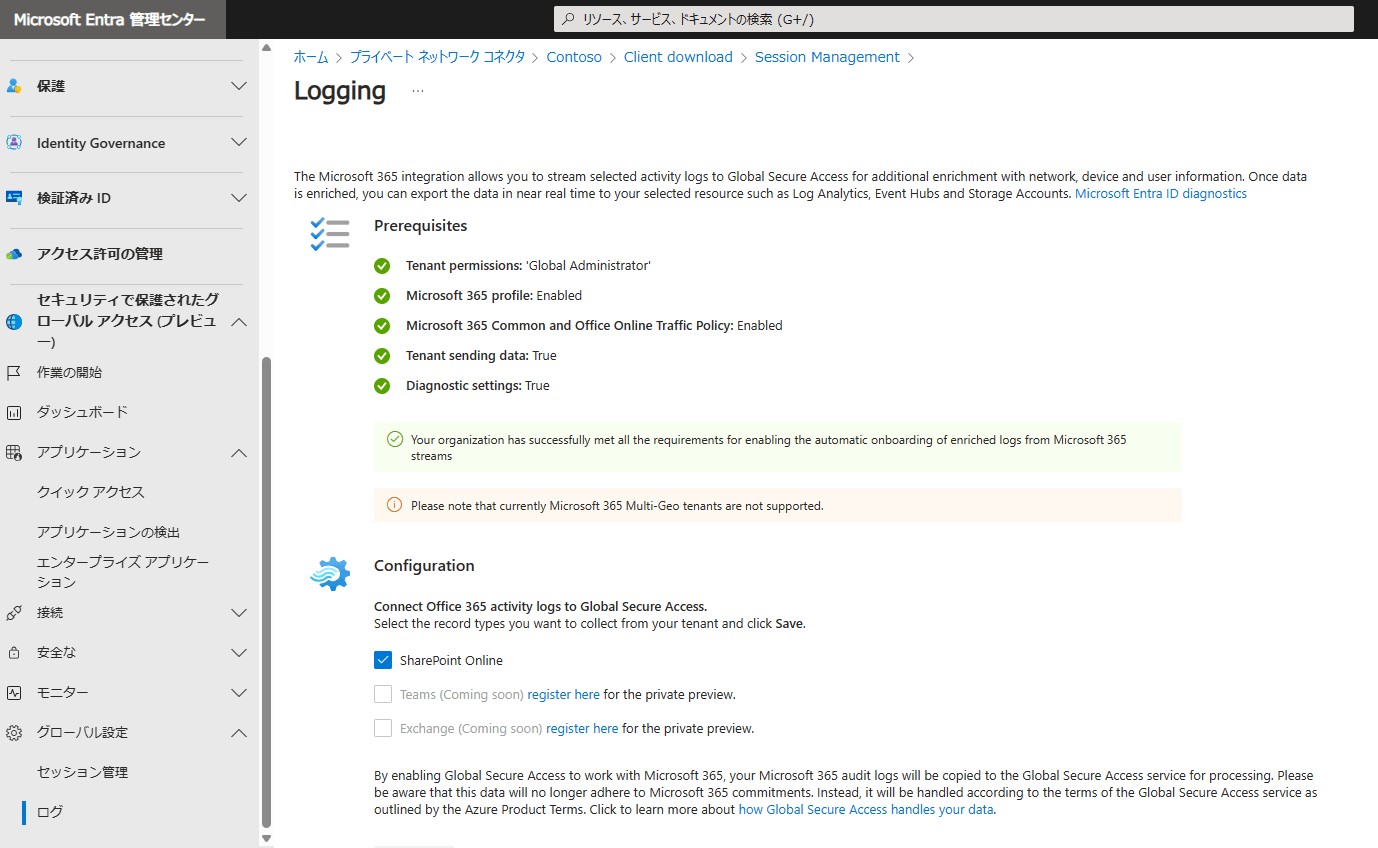This screenshot has width=1378, height=848.
Task: Open the Microsoft Entra ID diagnostics link
Action: [x=1161, y=194]
